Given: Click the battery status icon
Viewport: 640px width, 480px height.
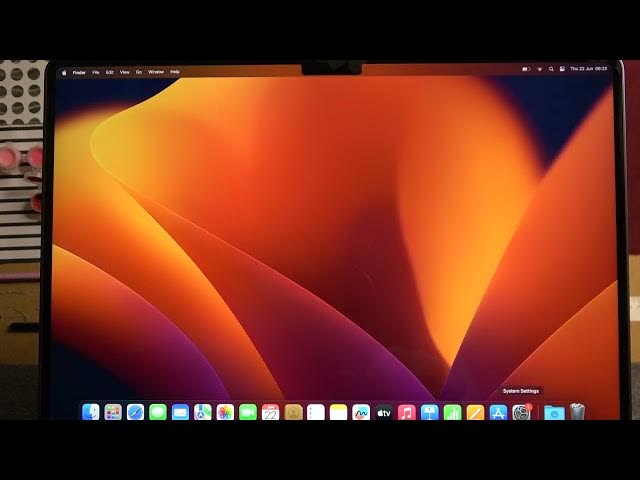Looking at the screenshot, I should click(x=526, y=69).
